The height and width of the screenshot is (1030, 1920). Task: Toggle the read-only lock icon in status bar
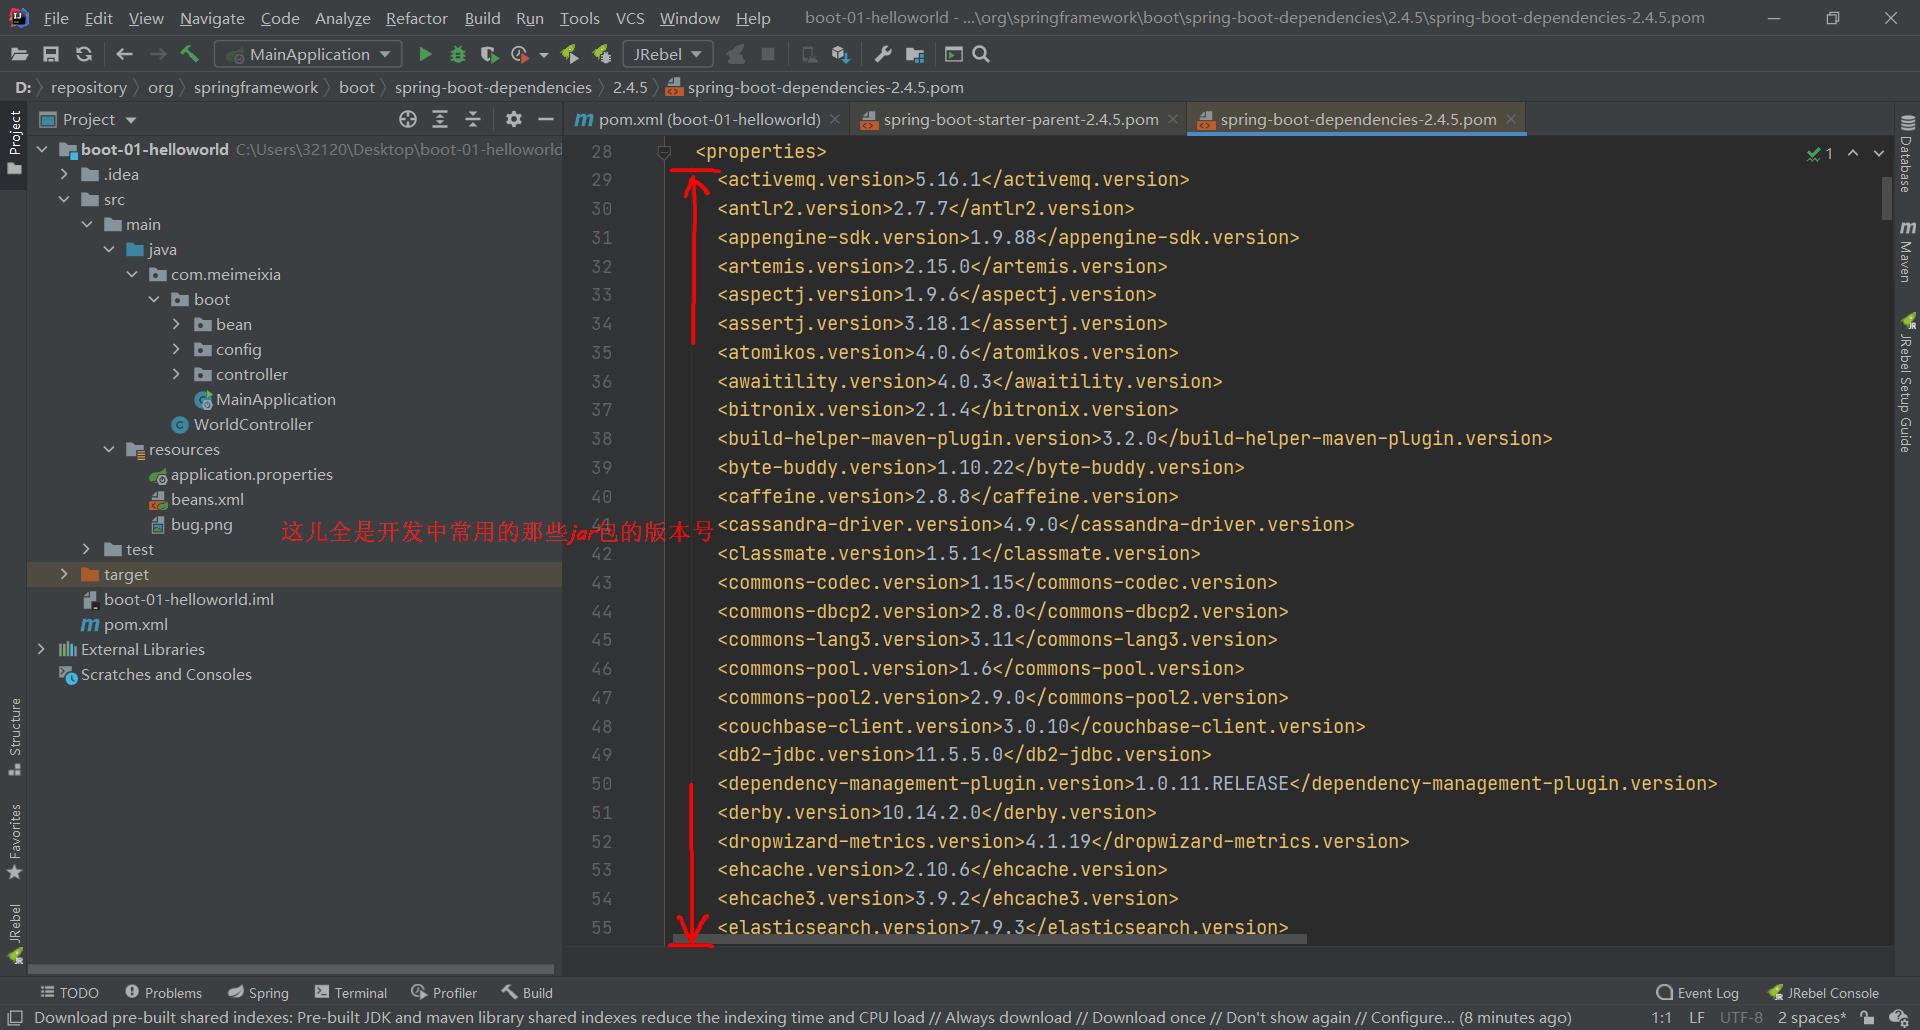pyautogui.click(x=1866, y=1018)
